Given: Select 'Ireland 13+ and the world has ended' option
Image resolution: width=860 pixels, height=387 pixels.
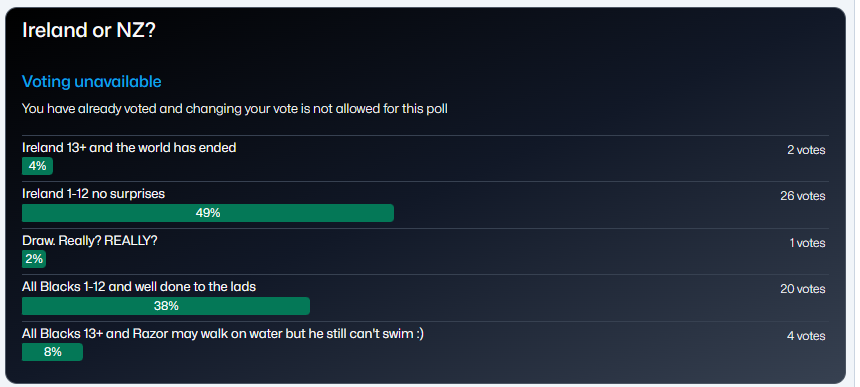Looking at the screenshot, I should pos(129,147).
